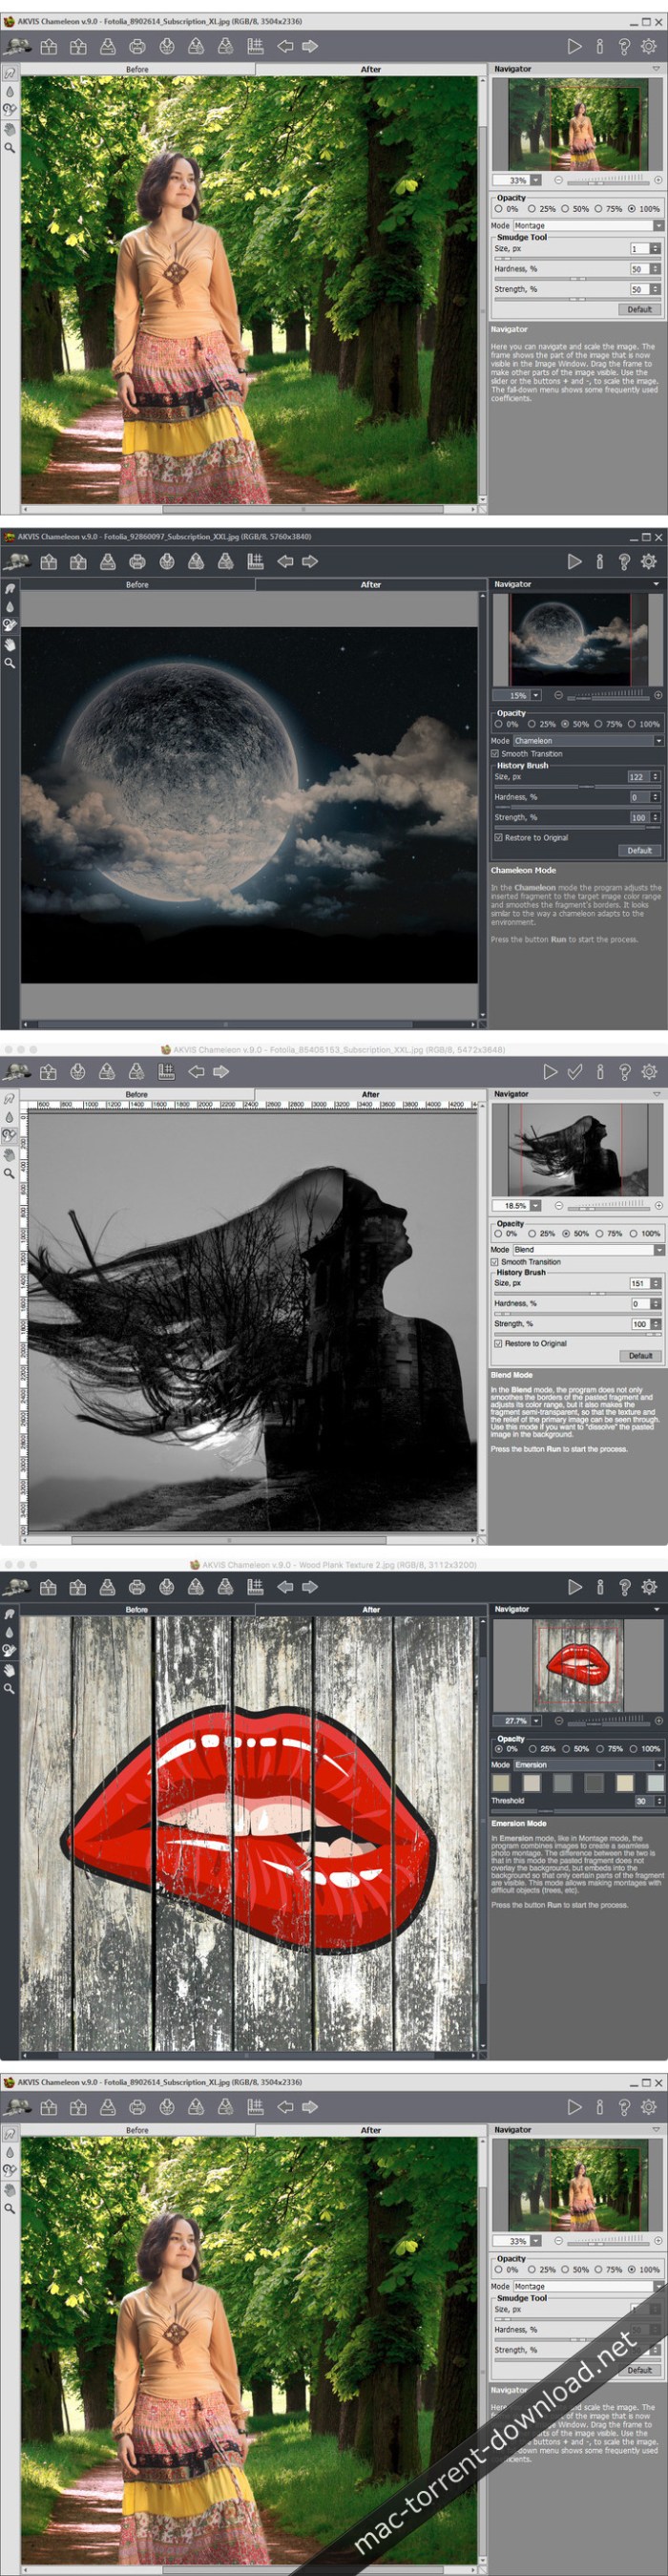The image size is (668, 2576).
Task: Pick first color swatch in Emersion panel
Action: 502,1783
